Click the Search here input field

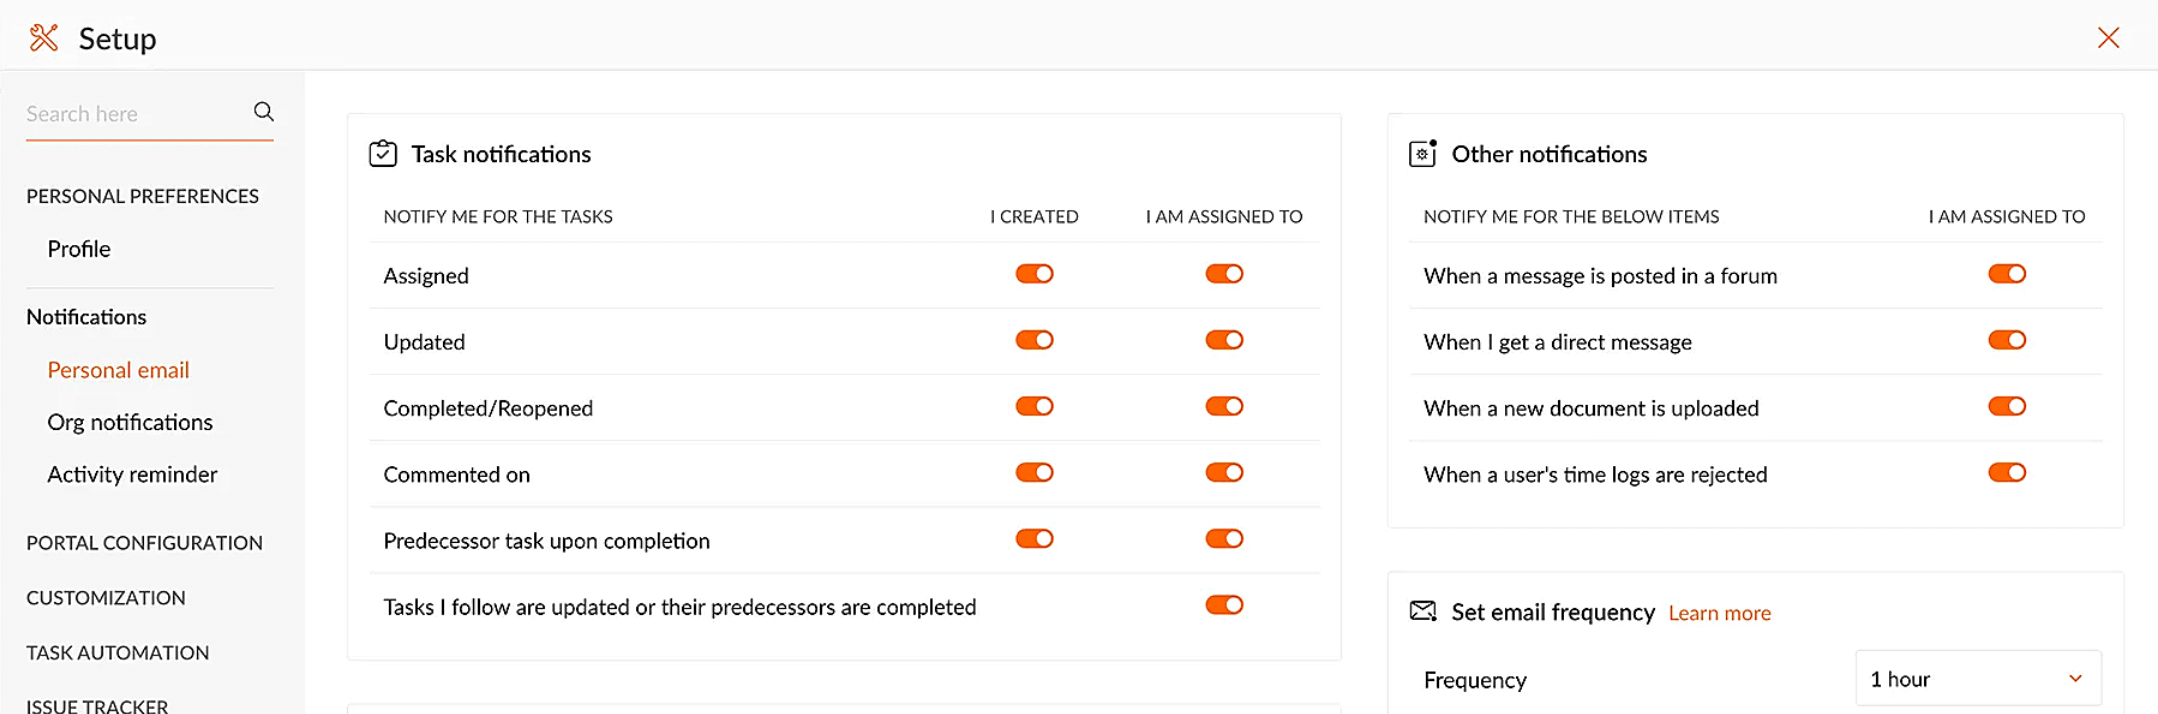[x=135, y=114]
